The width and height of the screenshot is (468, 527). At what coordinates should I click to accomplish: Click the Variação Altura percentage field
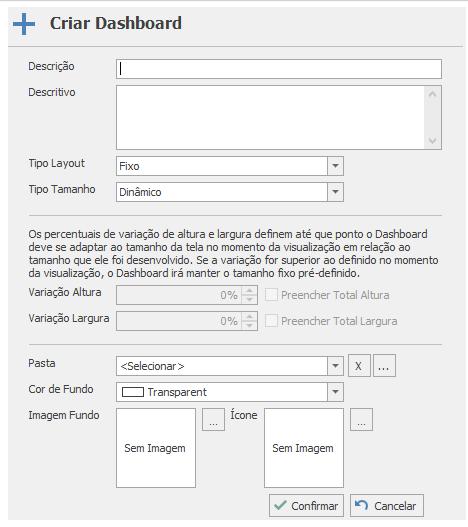click(179, 295)
